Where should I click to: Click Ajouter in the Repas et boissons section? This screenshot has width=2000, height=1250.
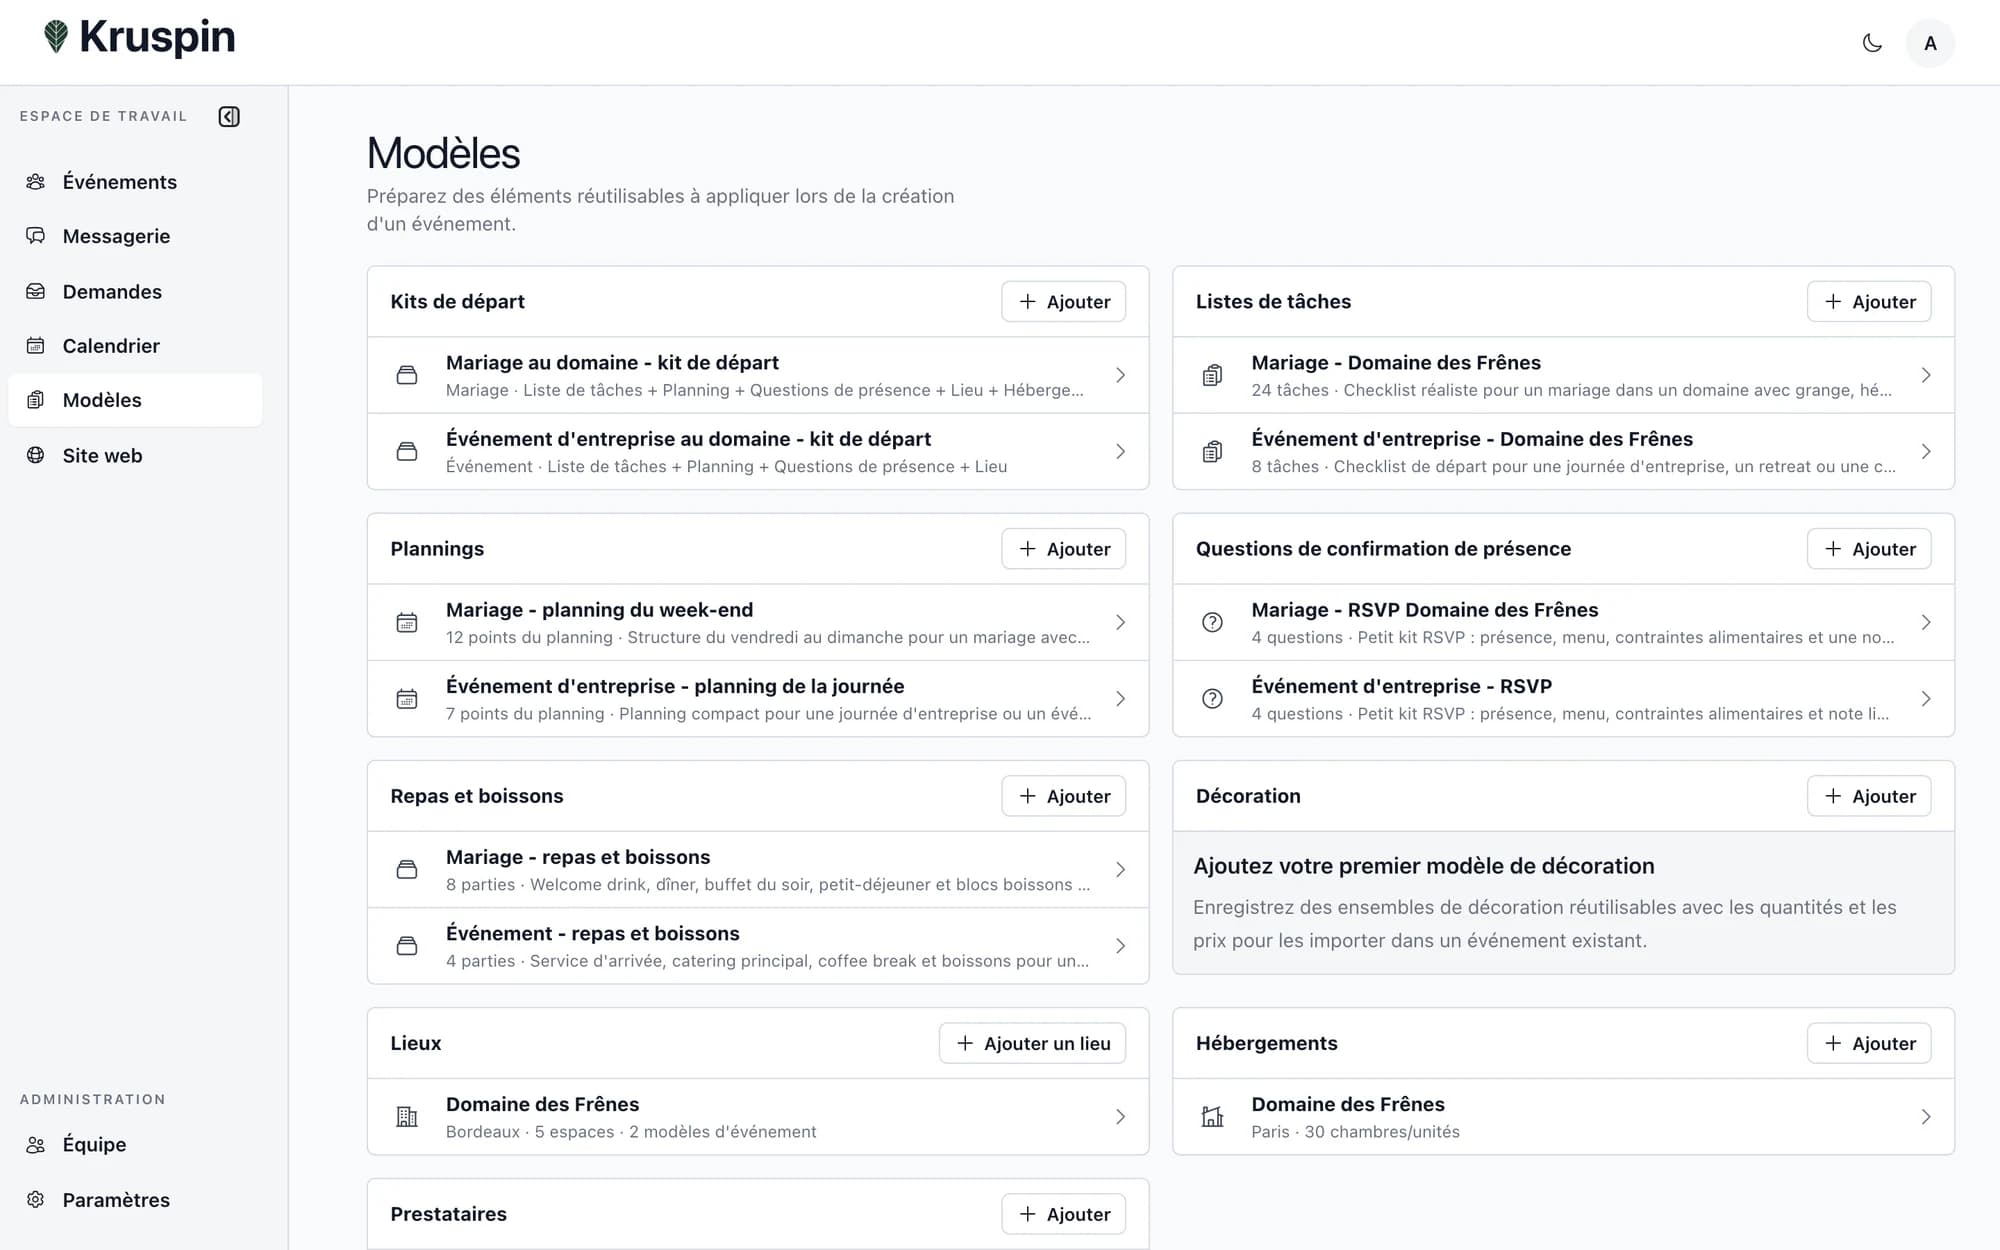tap(1063, 796)
